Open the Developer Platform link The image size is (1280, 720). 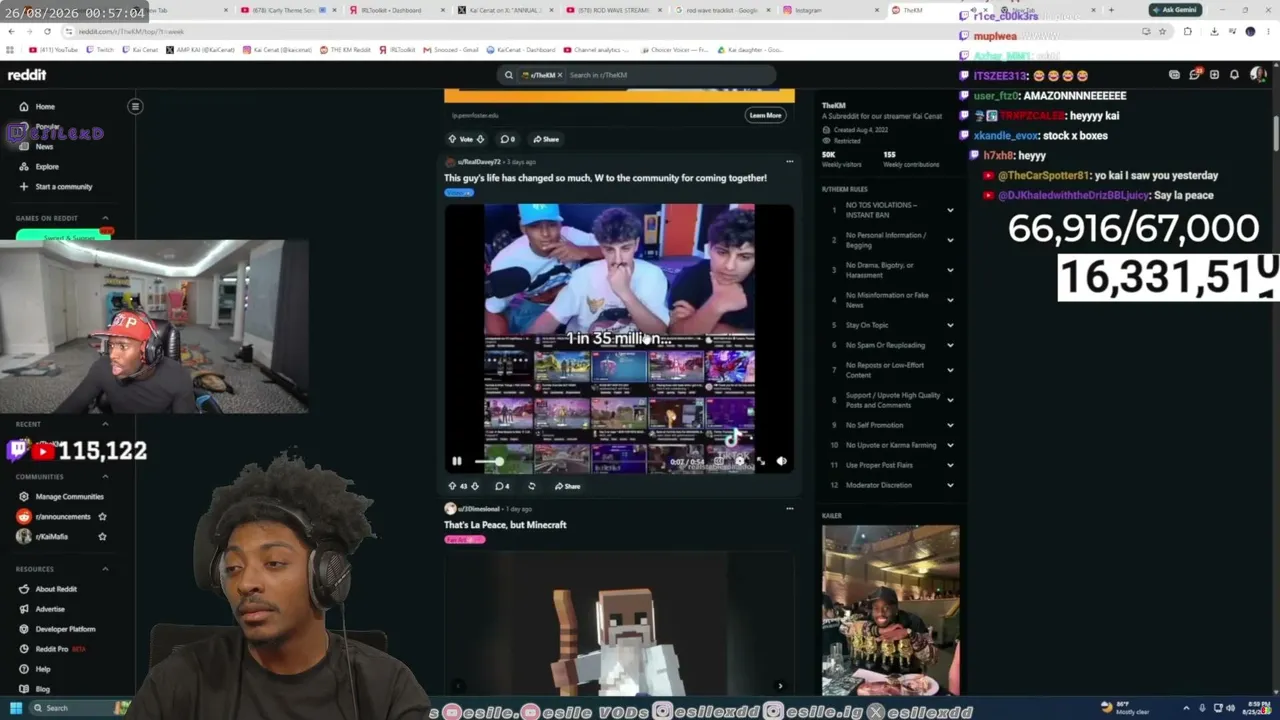tap(67, 629)
